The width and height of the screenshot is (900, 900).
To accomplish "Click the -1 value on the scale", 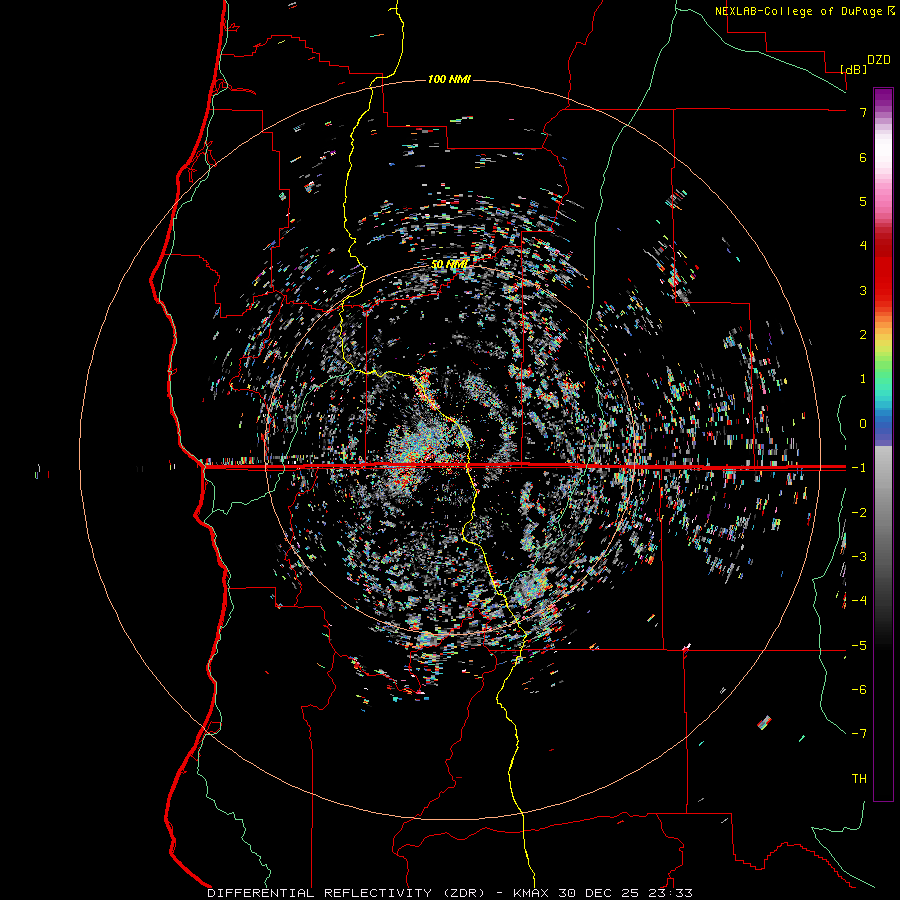I will coord(859,468).
